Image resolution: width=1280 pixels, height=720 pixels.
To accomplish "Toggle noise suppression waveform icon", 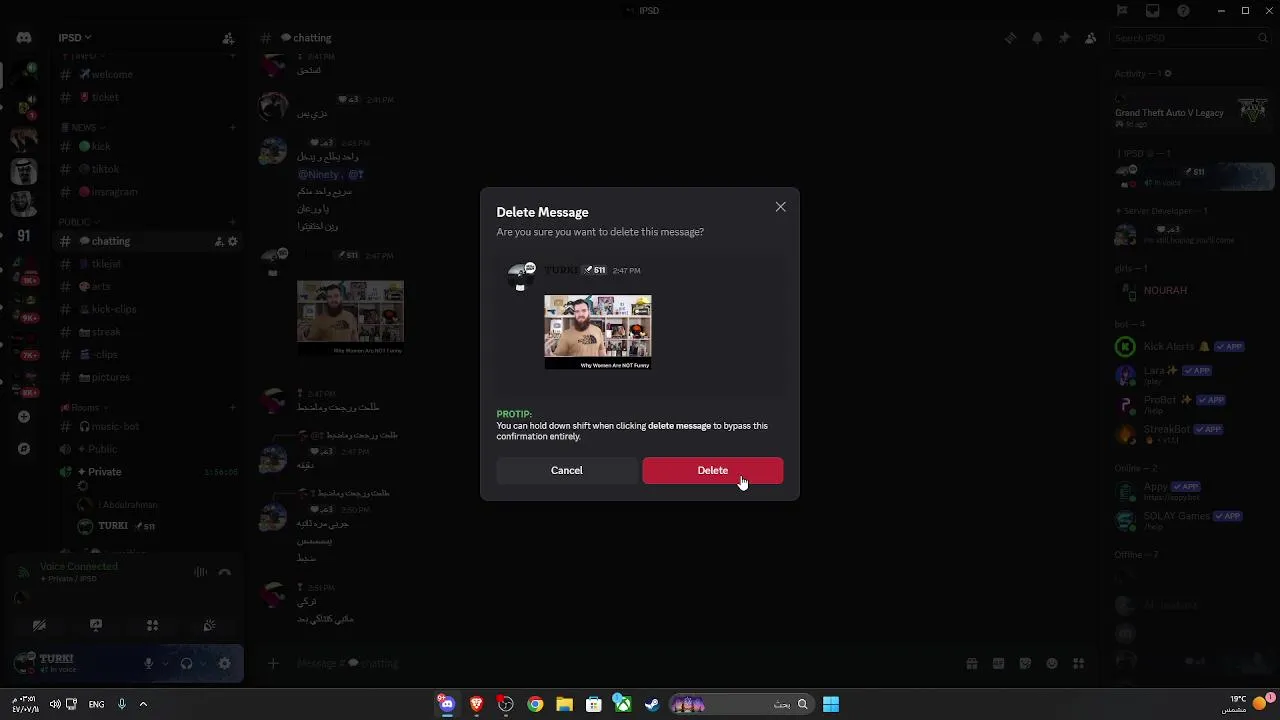I will tap(200, 572).
